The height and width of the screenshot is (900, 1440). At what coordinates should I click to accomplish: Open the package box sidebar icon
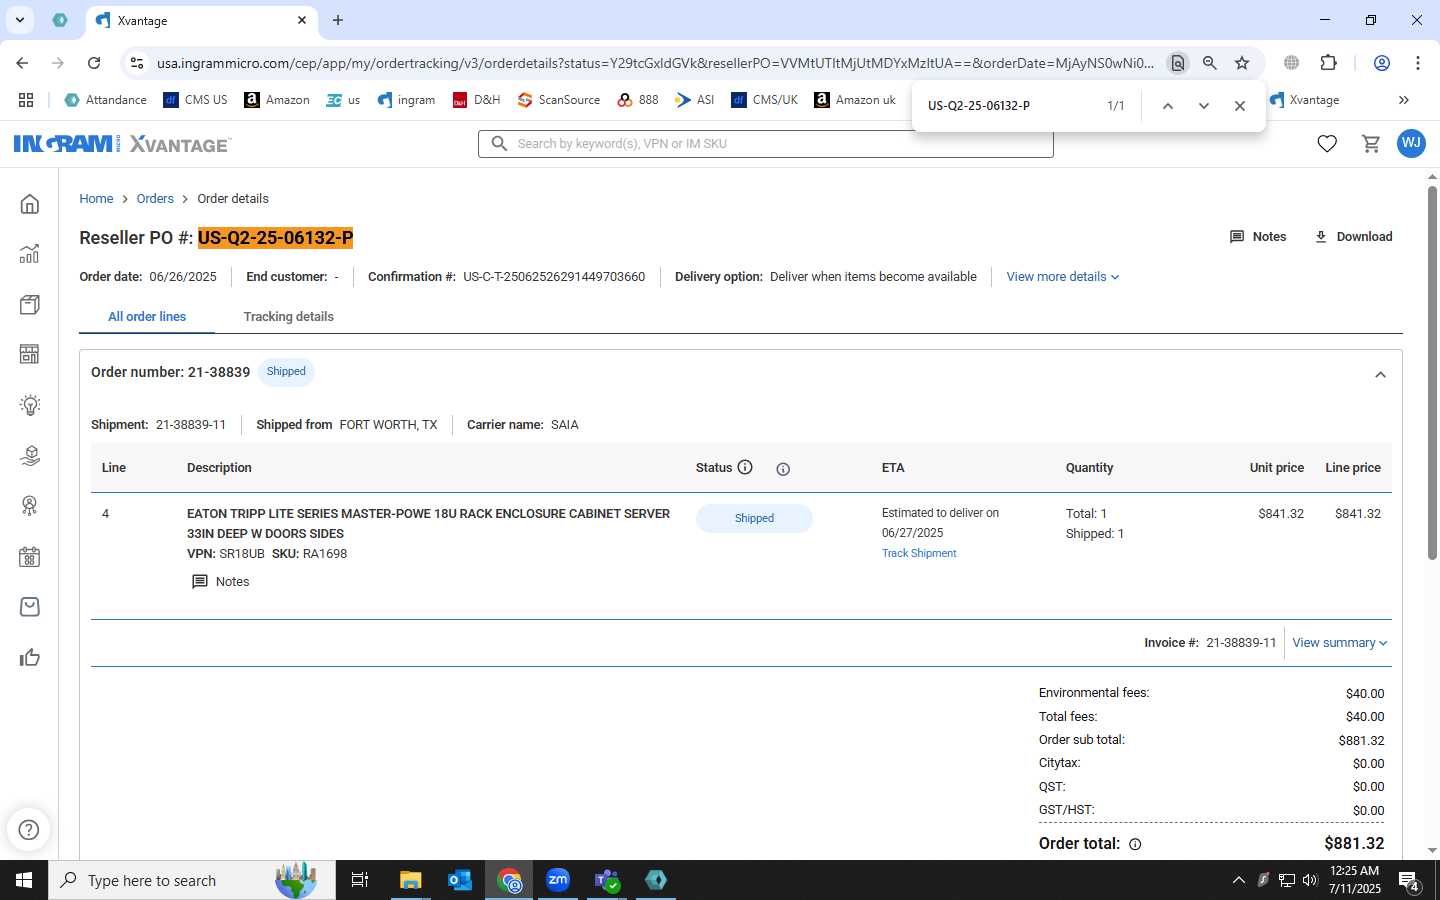pyautogui.click(x=30, y=304)
